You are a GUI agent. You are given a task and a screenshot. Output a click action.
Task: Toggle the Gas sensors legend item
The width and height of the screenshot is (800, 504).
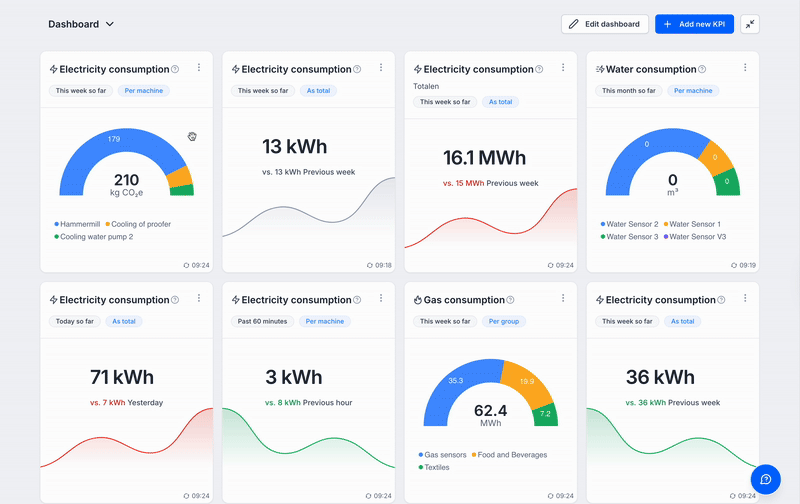[x=442, y=455]
